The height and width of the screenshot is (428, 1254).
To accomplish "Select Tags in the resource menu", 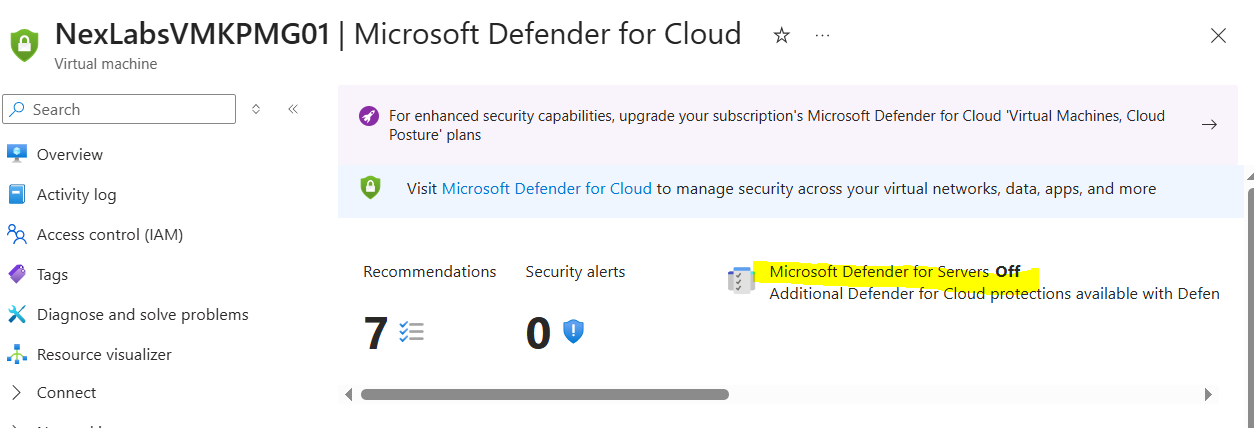I will coord(52,274).
